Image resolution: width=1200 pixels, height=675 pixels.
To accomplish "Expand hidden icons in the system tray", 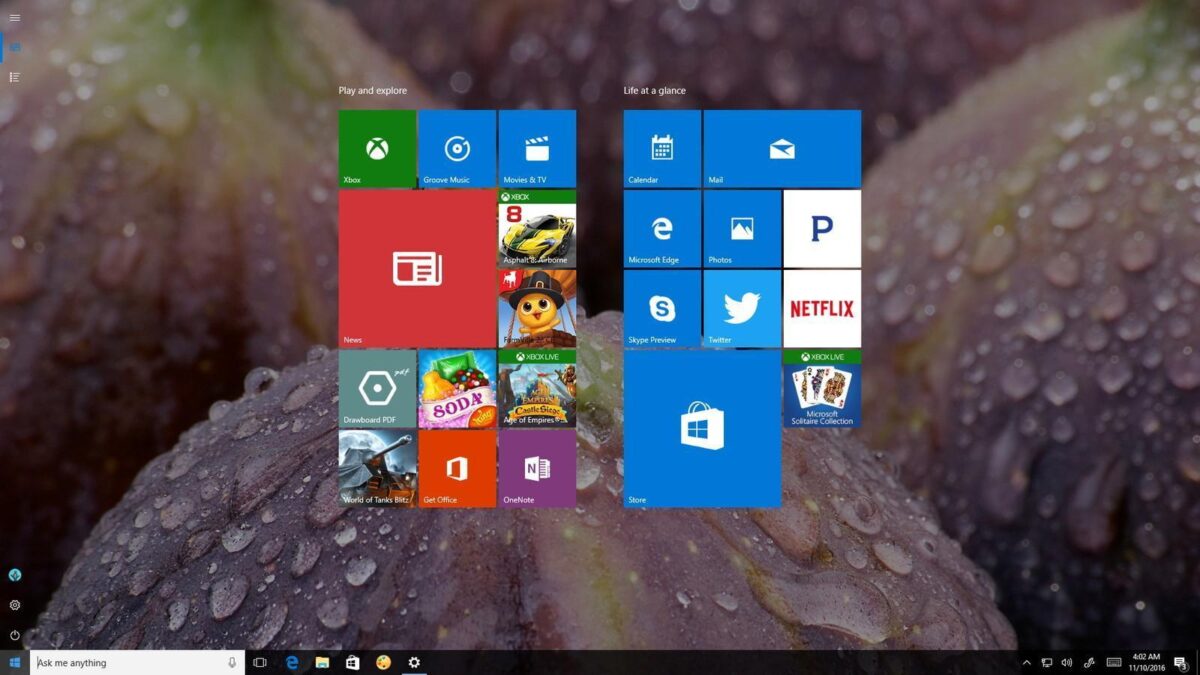I will tap(1027, 662).
